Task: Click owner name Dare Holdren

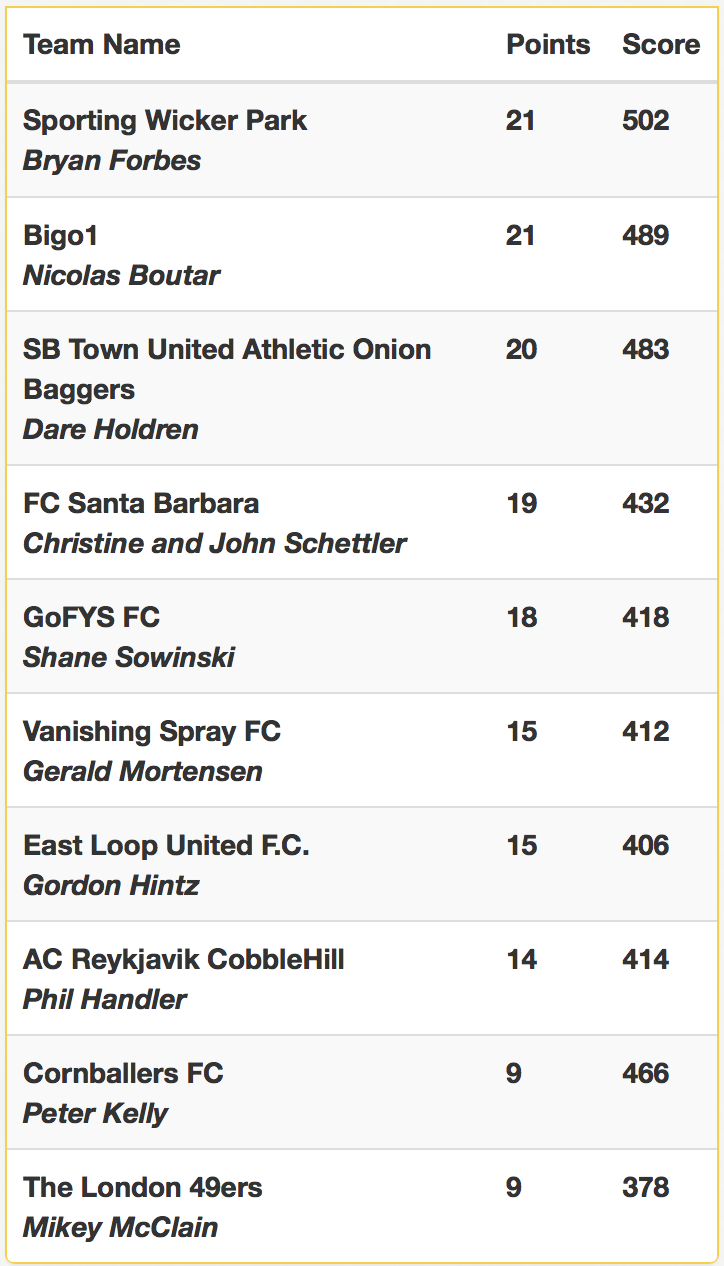Action: pos(111,429)
